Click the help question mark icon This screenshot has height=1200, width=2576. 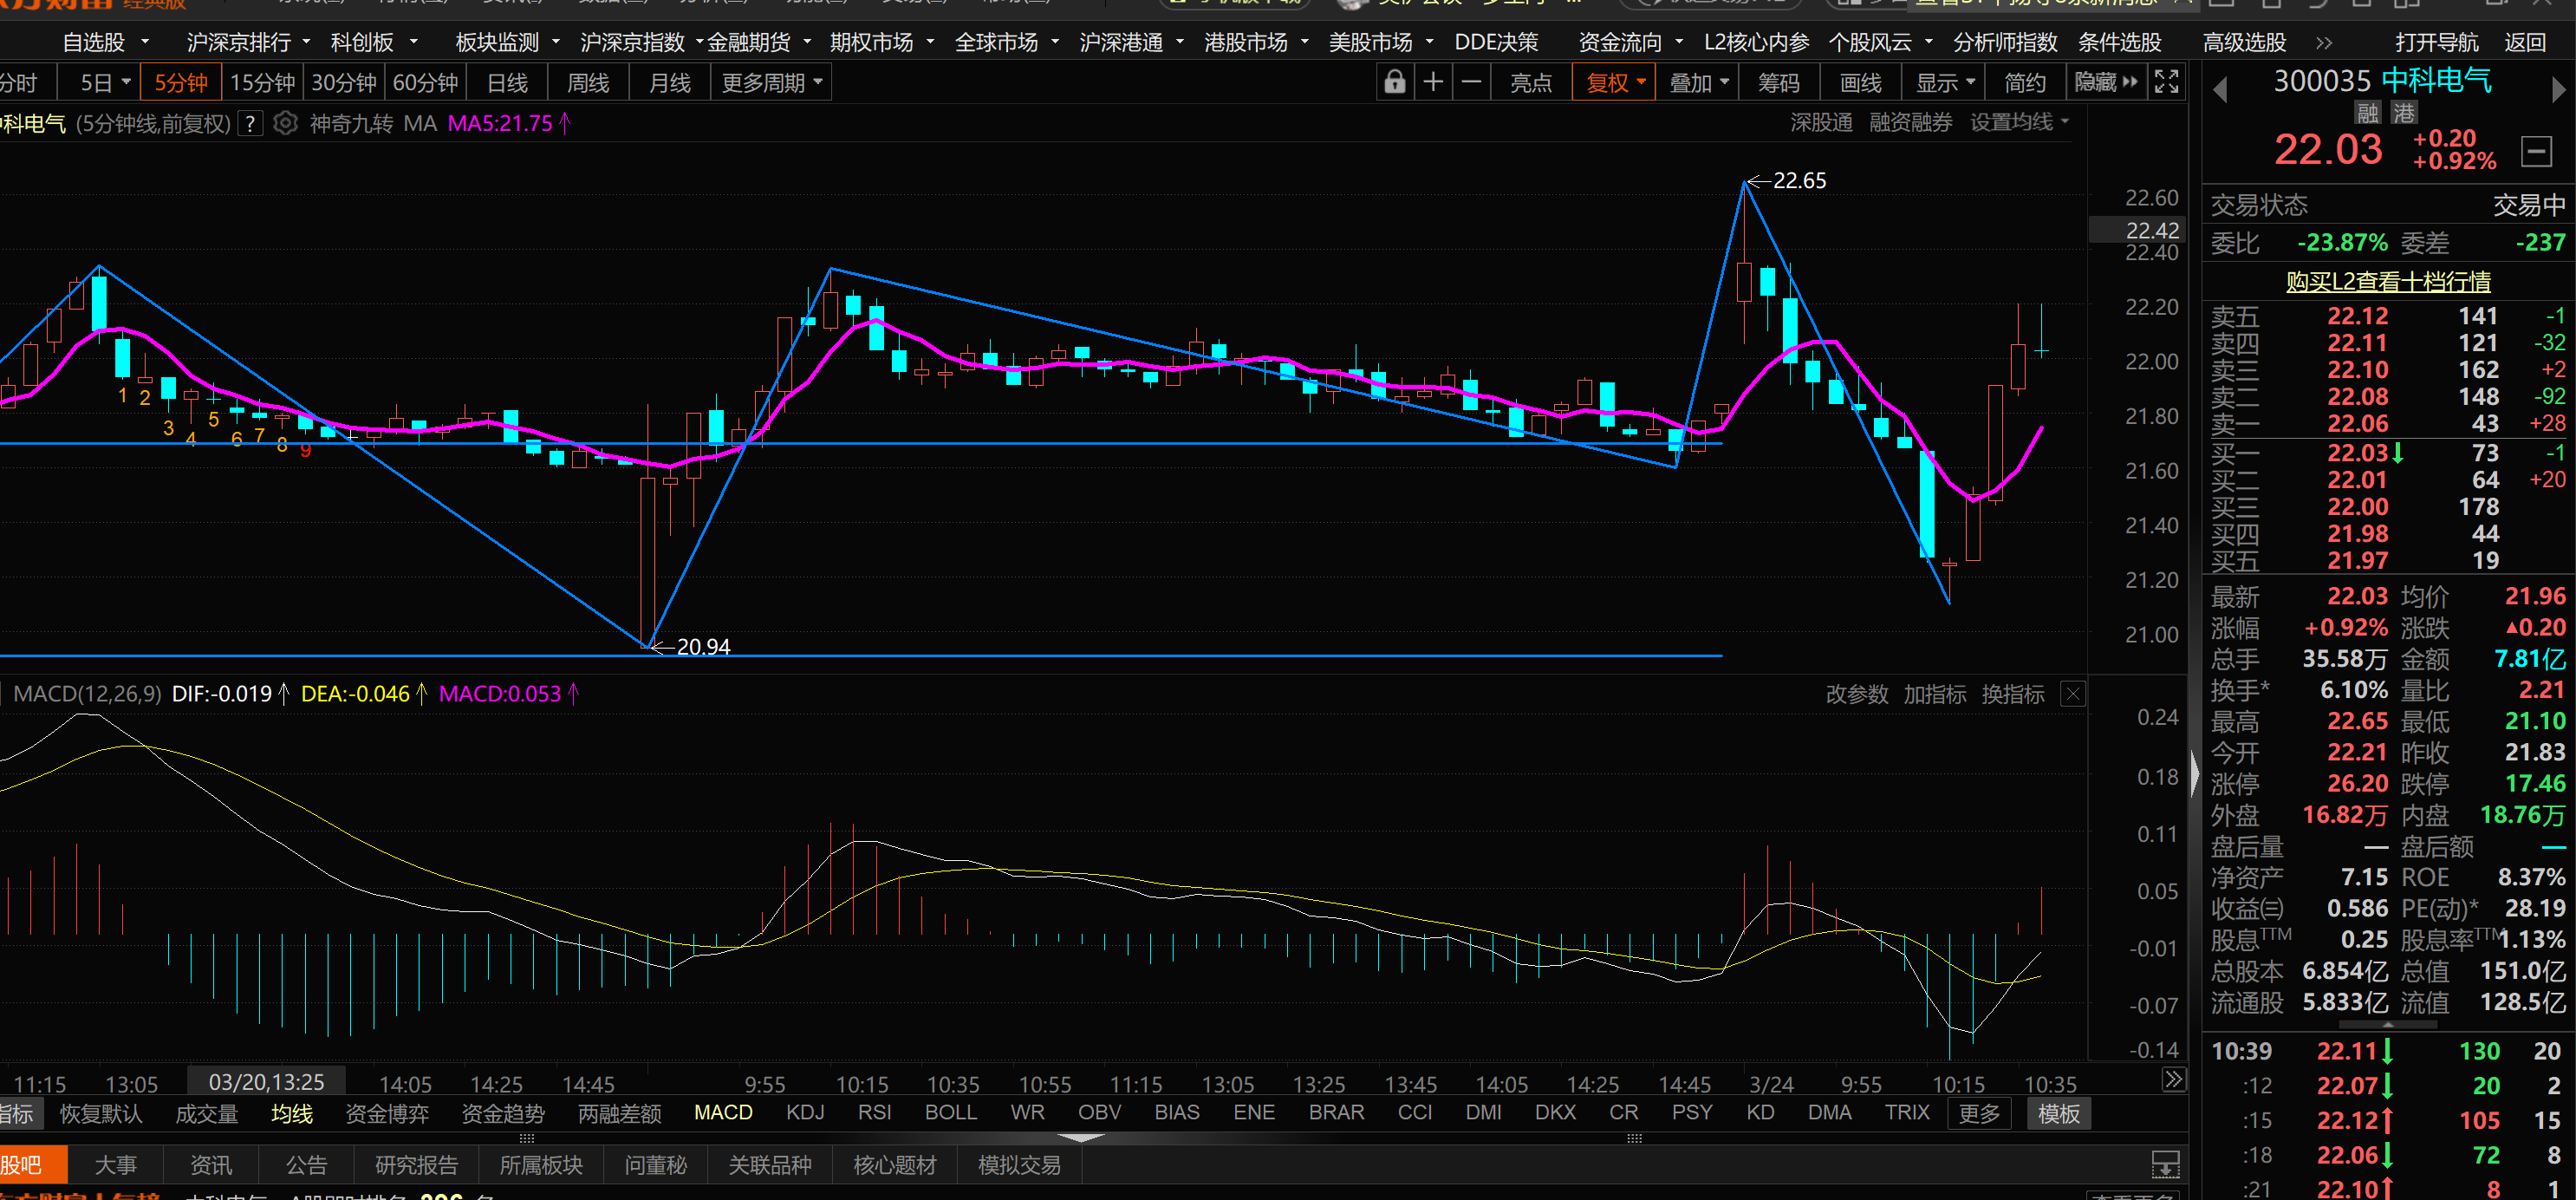point(251,123)
